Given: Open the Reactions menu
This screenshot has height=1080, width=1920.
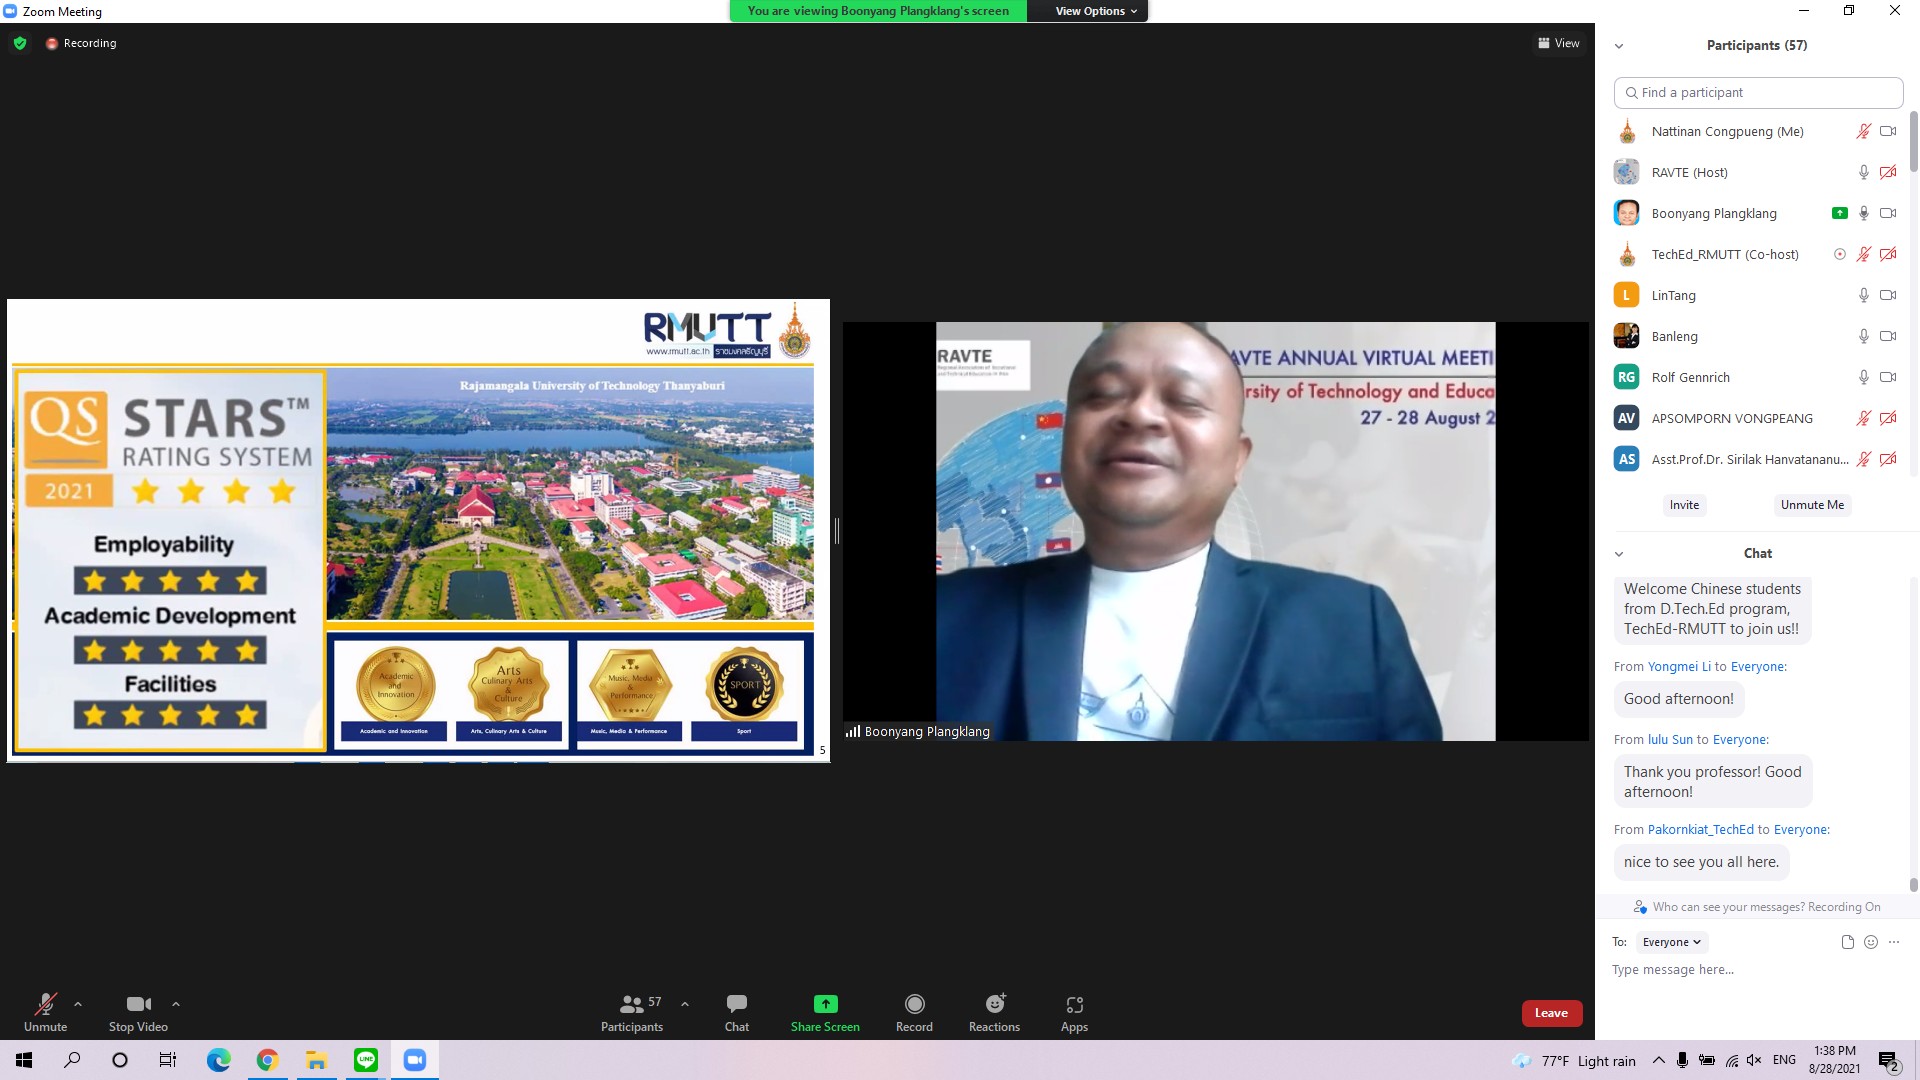Looking at the screenshot, I should tap(994, 1012).
